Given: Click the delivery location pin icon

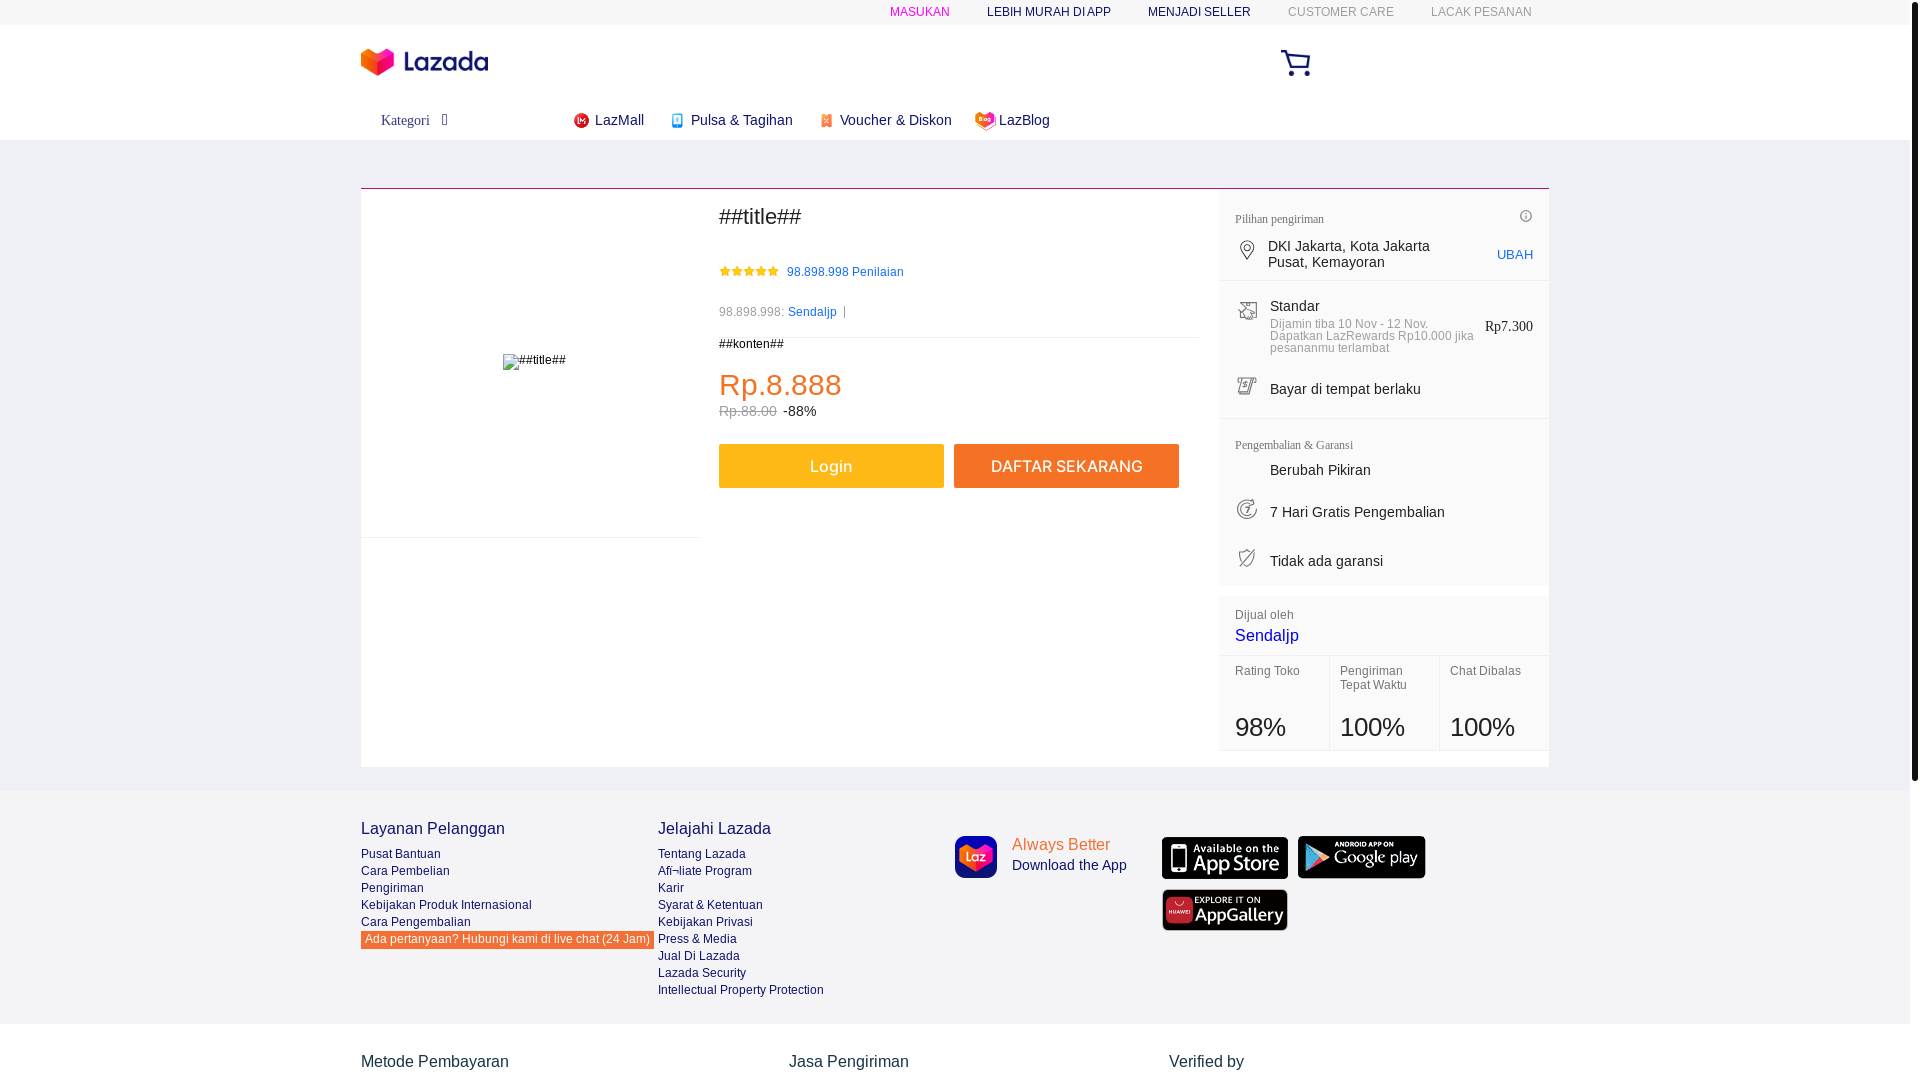Looking at the screenshot, I should (x=1247, y=250).
